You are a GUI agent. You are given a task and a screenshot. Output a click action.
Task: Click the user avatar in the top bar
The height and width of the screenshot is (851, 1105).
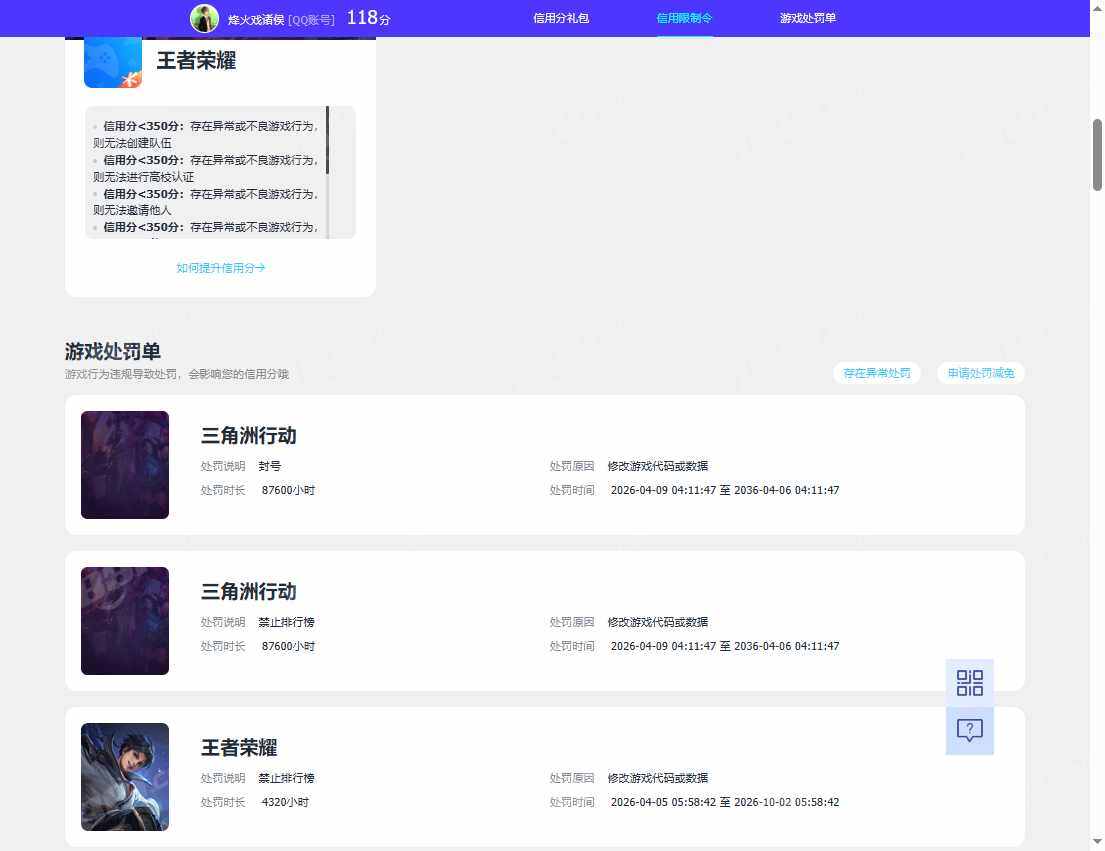point(204,18)
